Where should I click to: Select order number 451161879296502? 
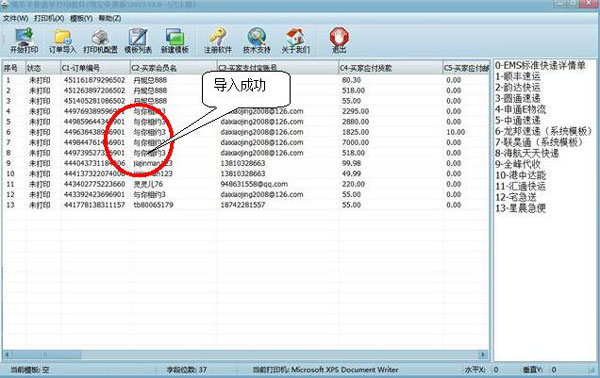(94, 80)
